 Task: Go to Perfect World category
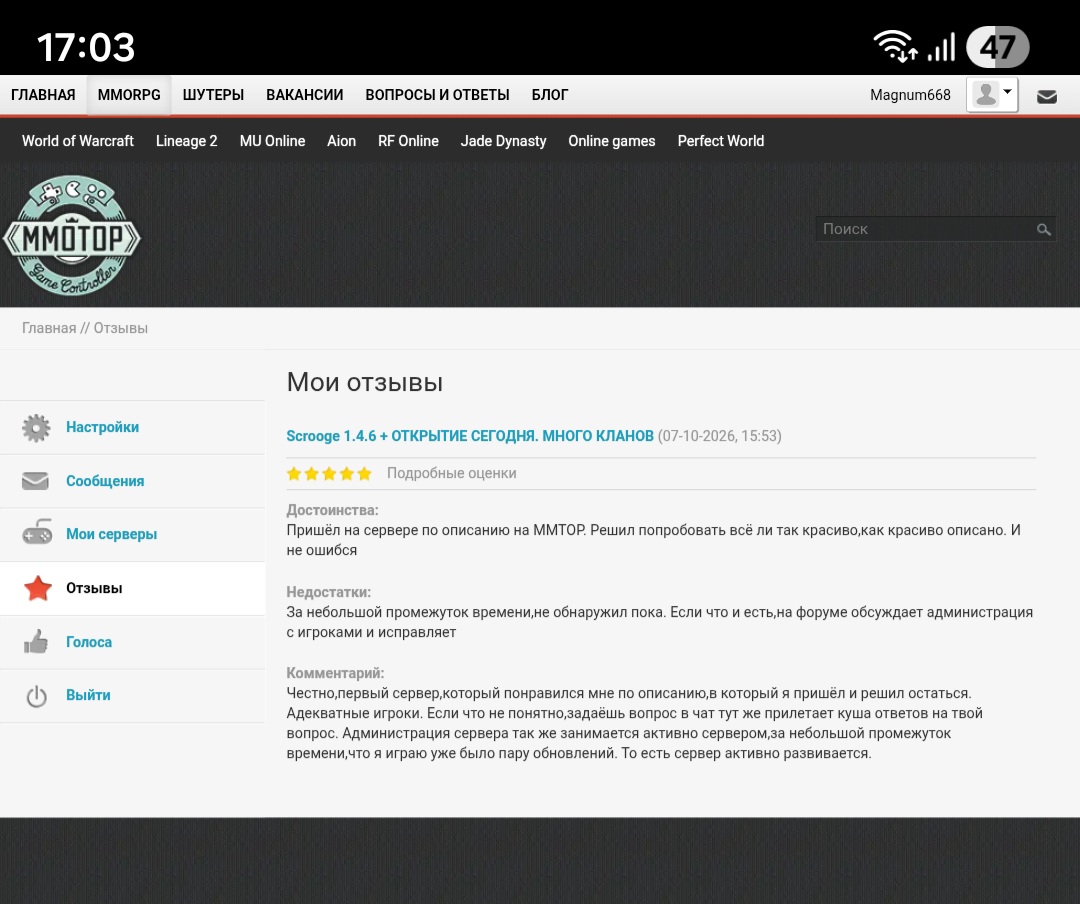[720, 141]
